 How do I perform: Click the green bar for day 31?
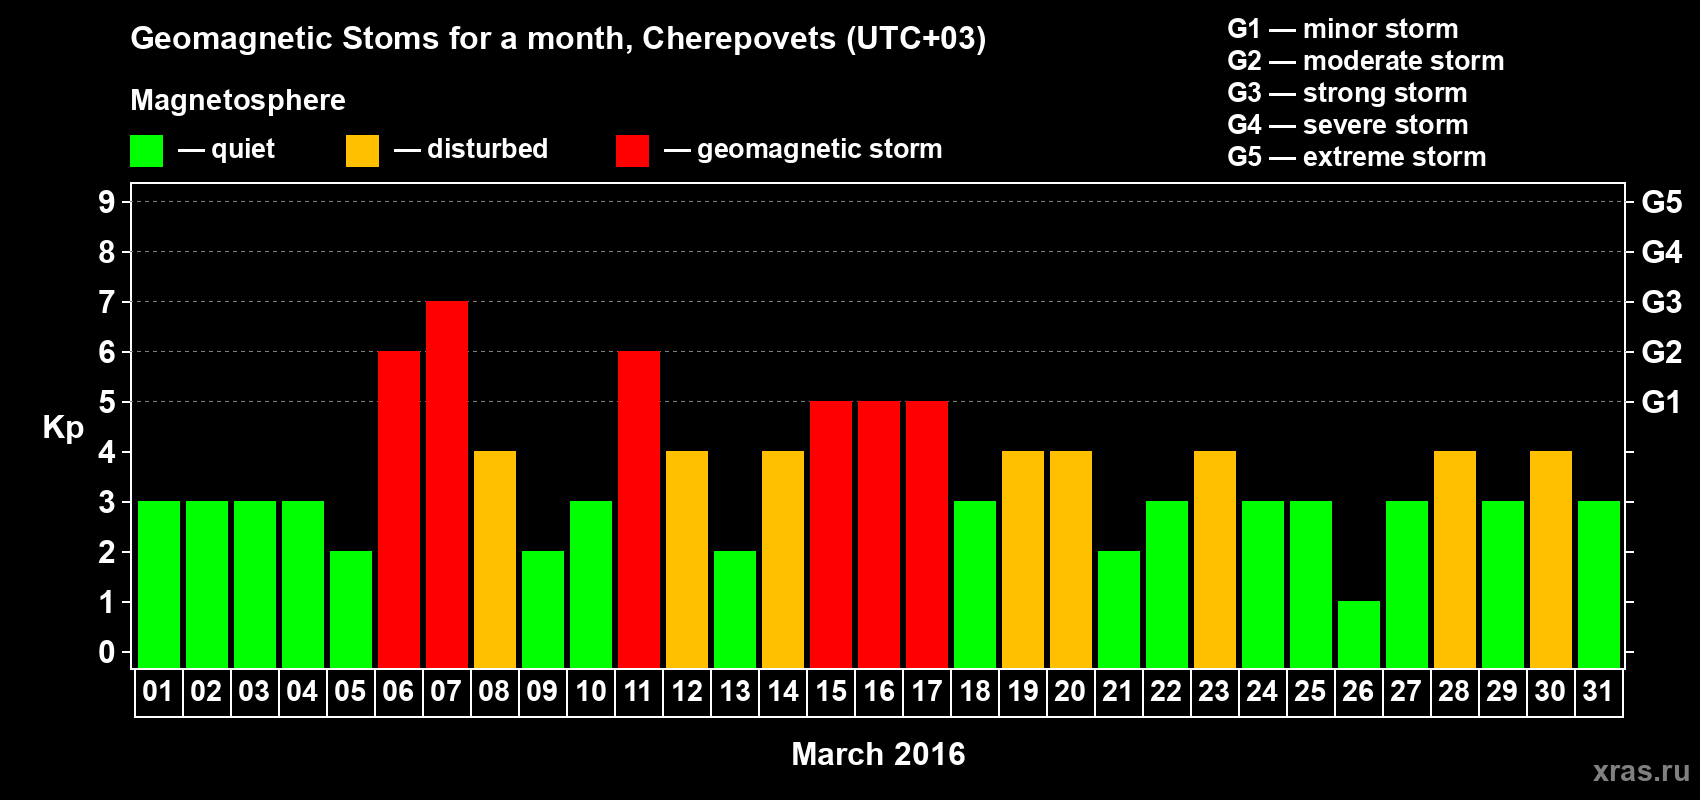coord(1599,585)
